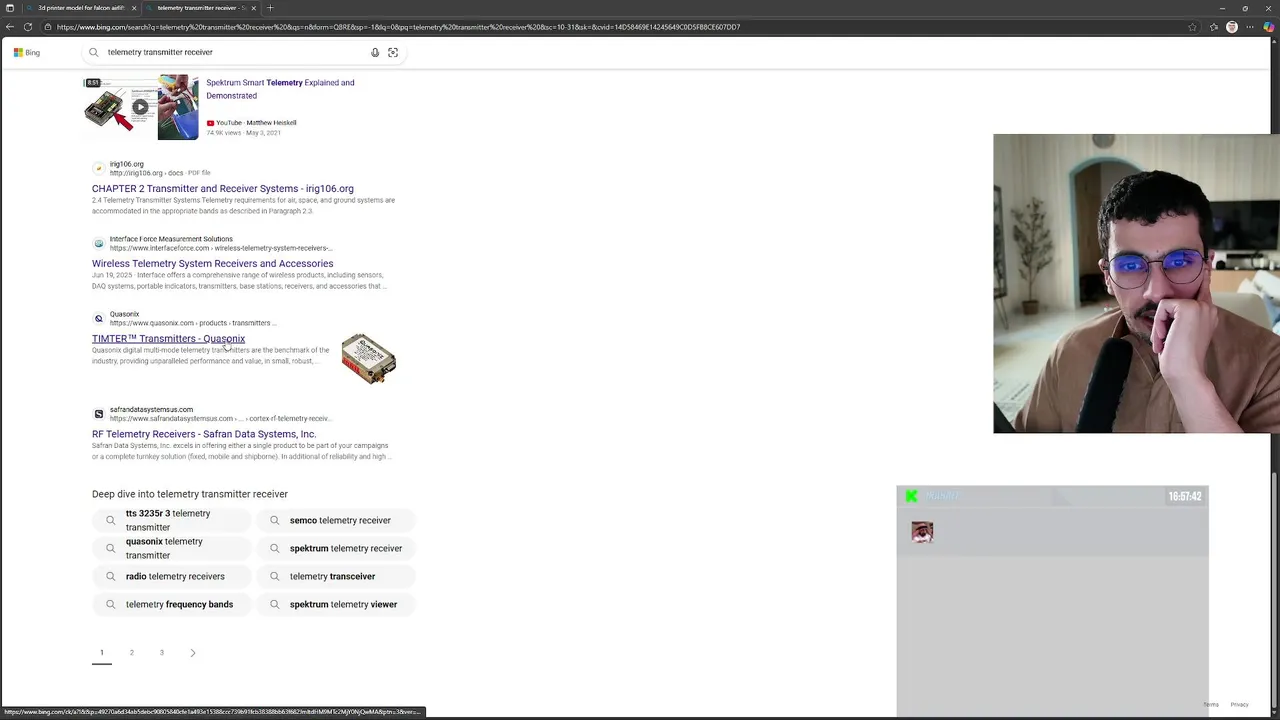
Task: Click the Quasonix favicon
Action: point(98,318)
